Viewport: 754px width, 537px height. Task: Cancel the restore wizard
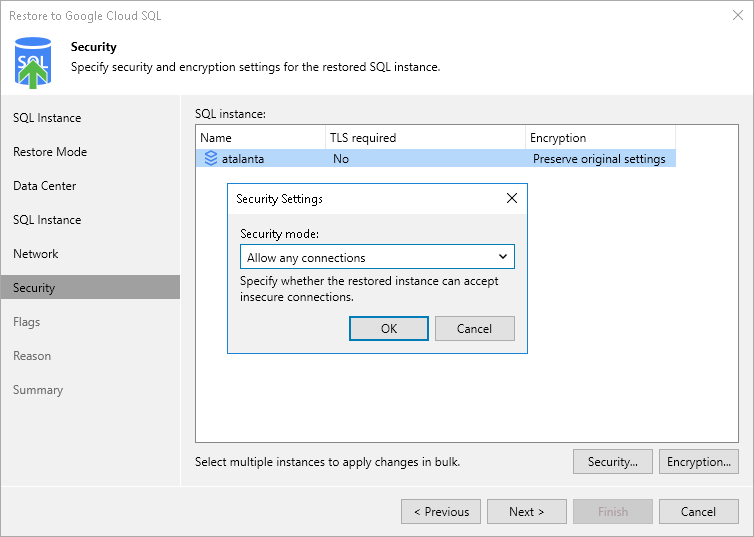[698, 512]
